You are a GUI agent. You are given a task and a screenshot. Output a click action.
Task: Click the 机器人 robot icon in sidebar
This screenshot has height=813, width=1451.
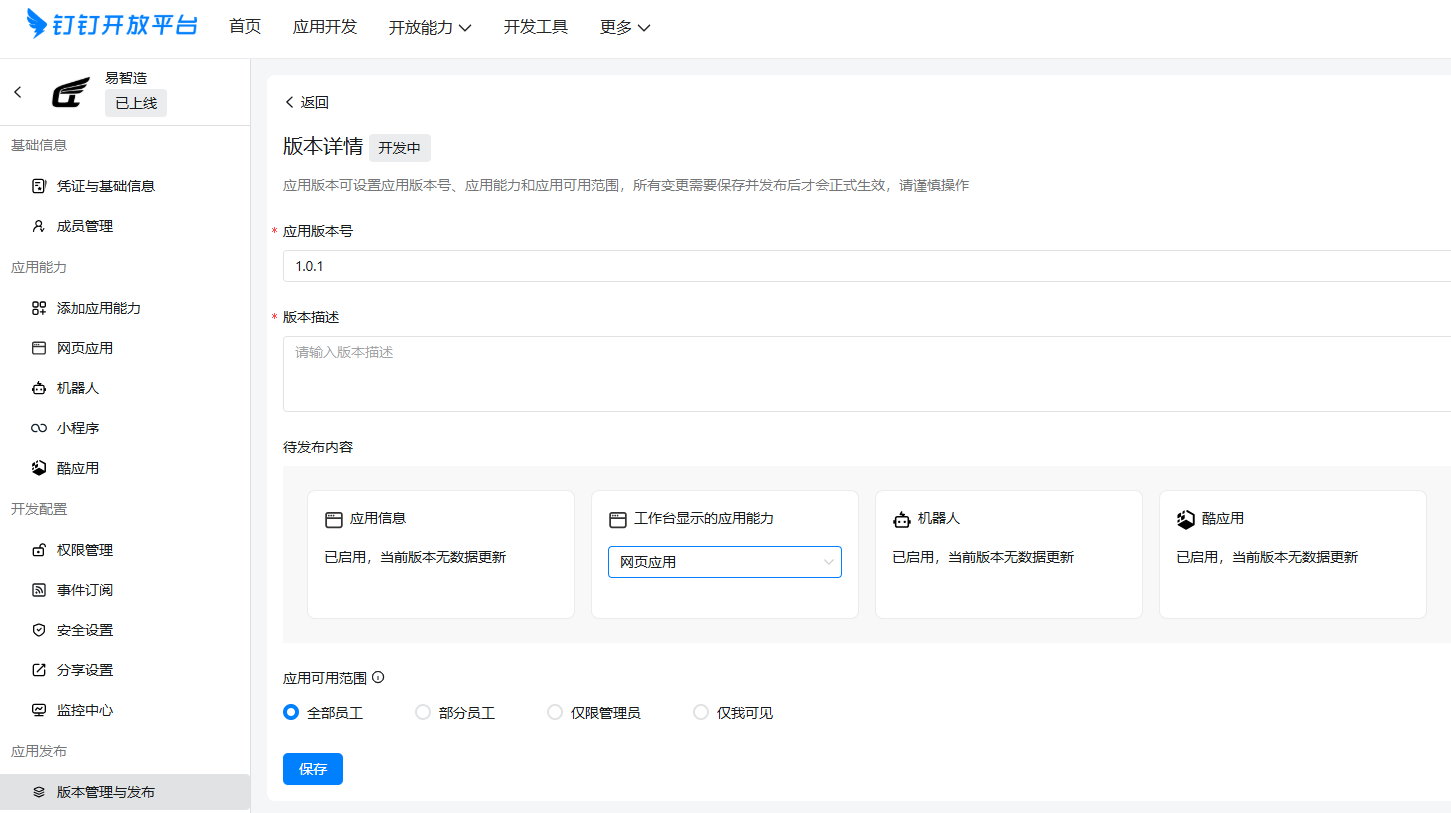pyautogui.click(x=39, y=388)
